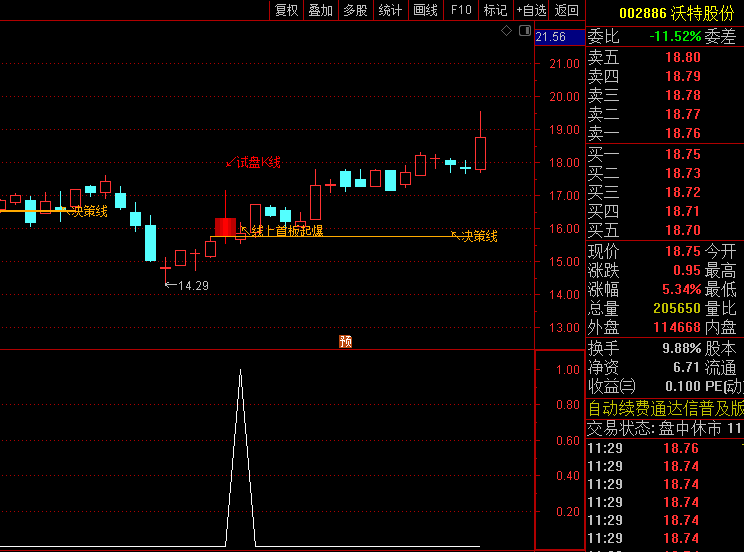Click the 21.00 price axis label
The image size is (744, 552).
[x=564, y=64]
